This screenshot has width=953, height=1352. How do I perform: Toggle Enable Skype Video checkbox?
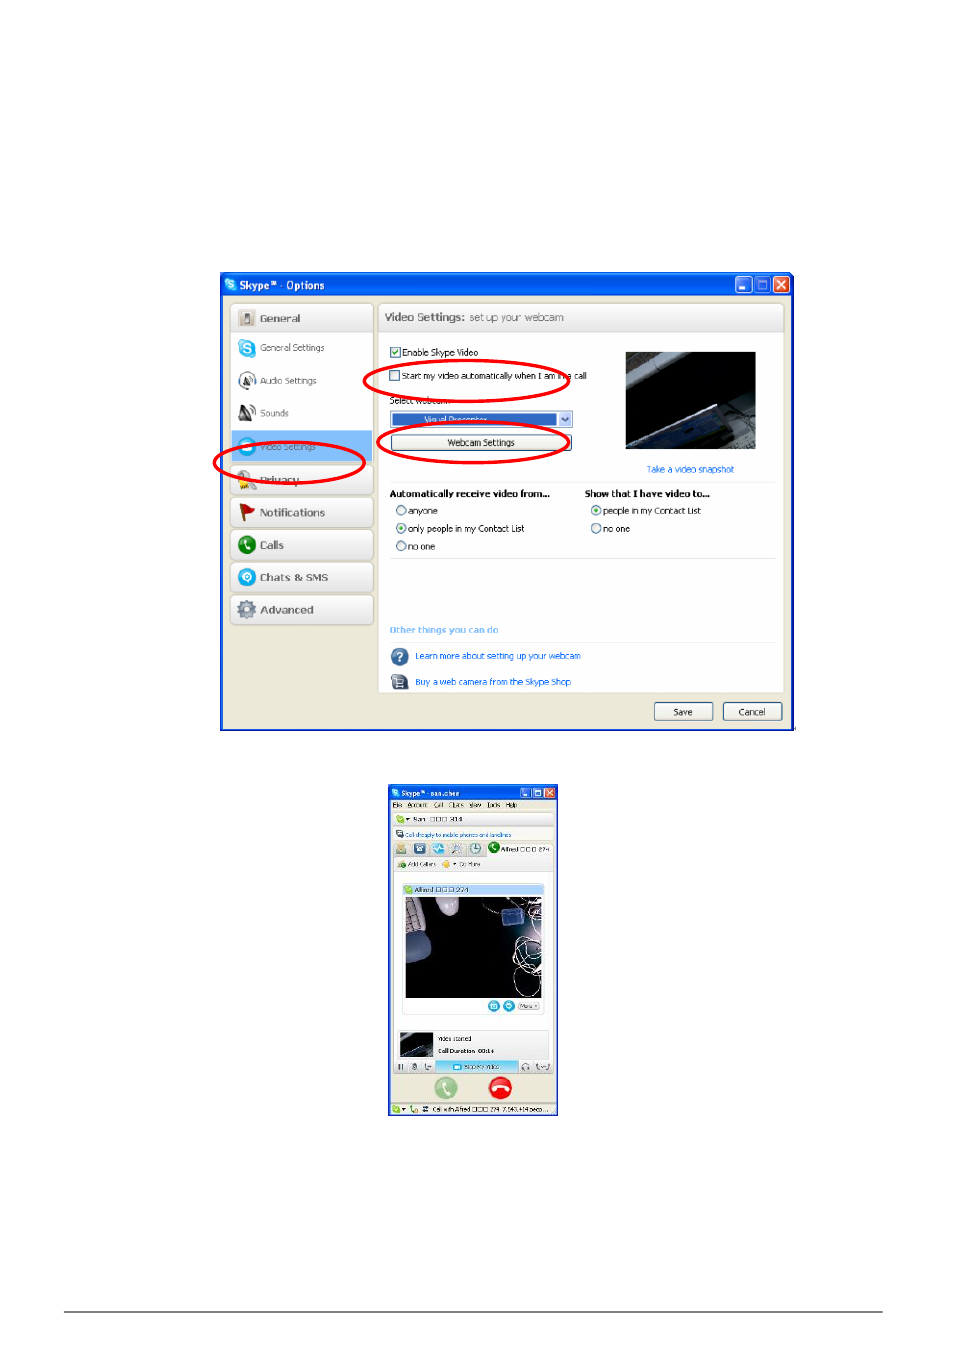point(395,352)
